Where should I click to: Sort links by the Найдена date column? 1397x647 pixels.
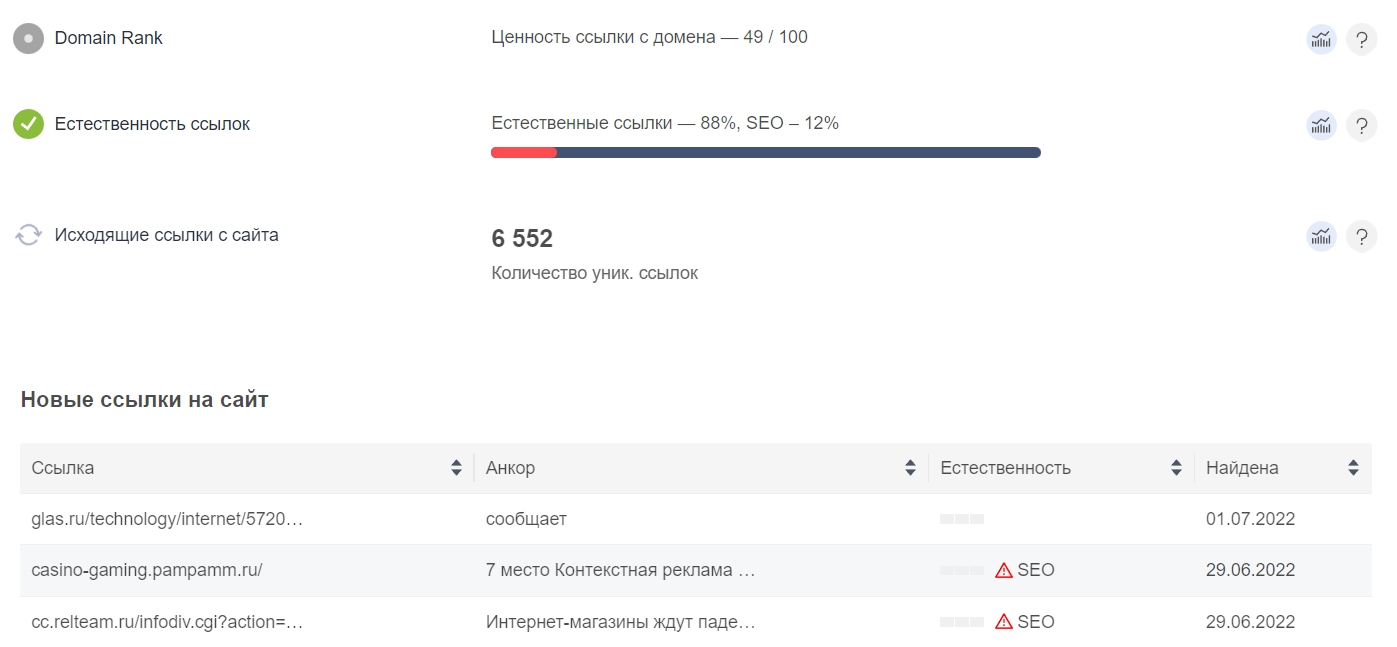coord(1352,467)
